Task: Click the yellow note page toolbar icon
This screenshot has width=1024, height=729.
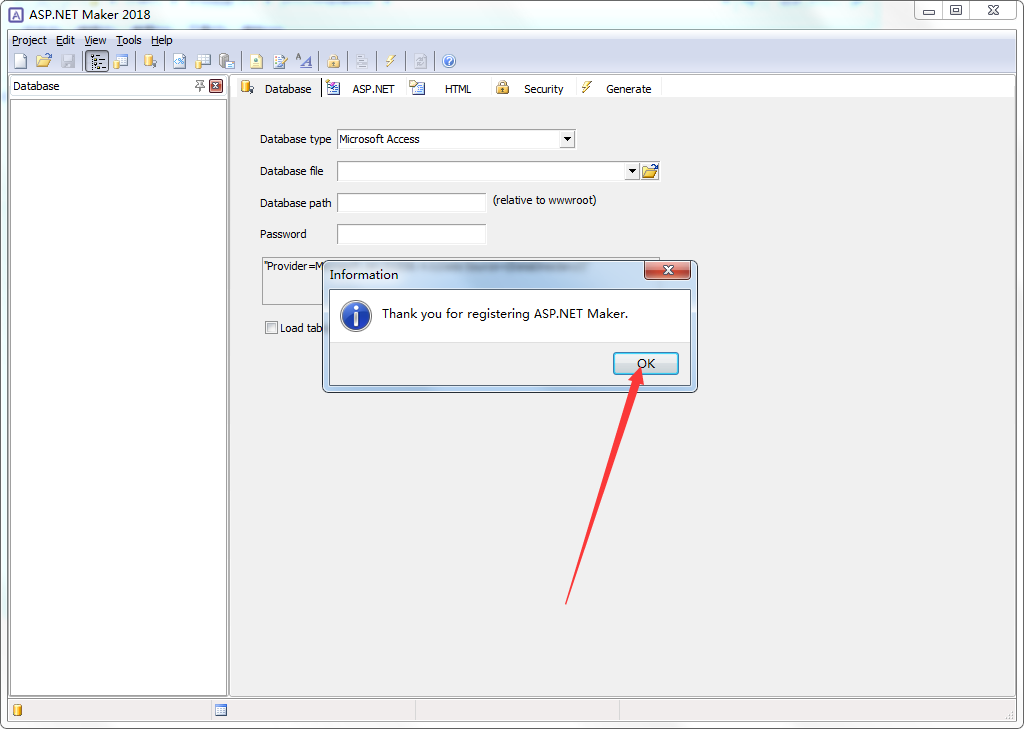Action: coord(256,61)
